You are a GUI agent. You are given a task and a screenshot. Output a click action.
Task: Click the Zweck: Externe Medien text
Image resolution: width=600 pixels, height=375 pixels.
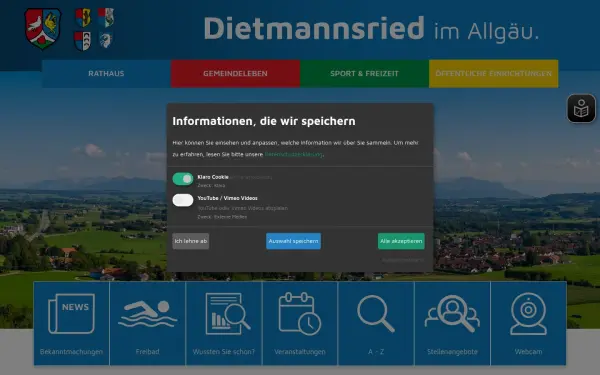222,217
